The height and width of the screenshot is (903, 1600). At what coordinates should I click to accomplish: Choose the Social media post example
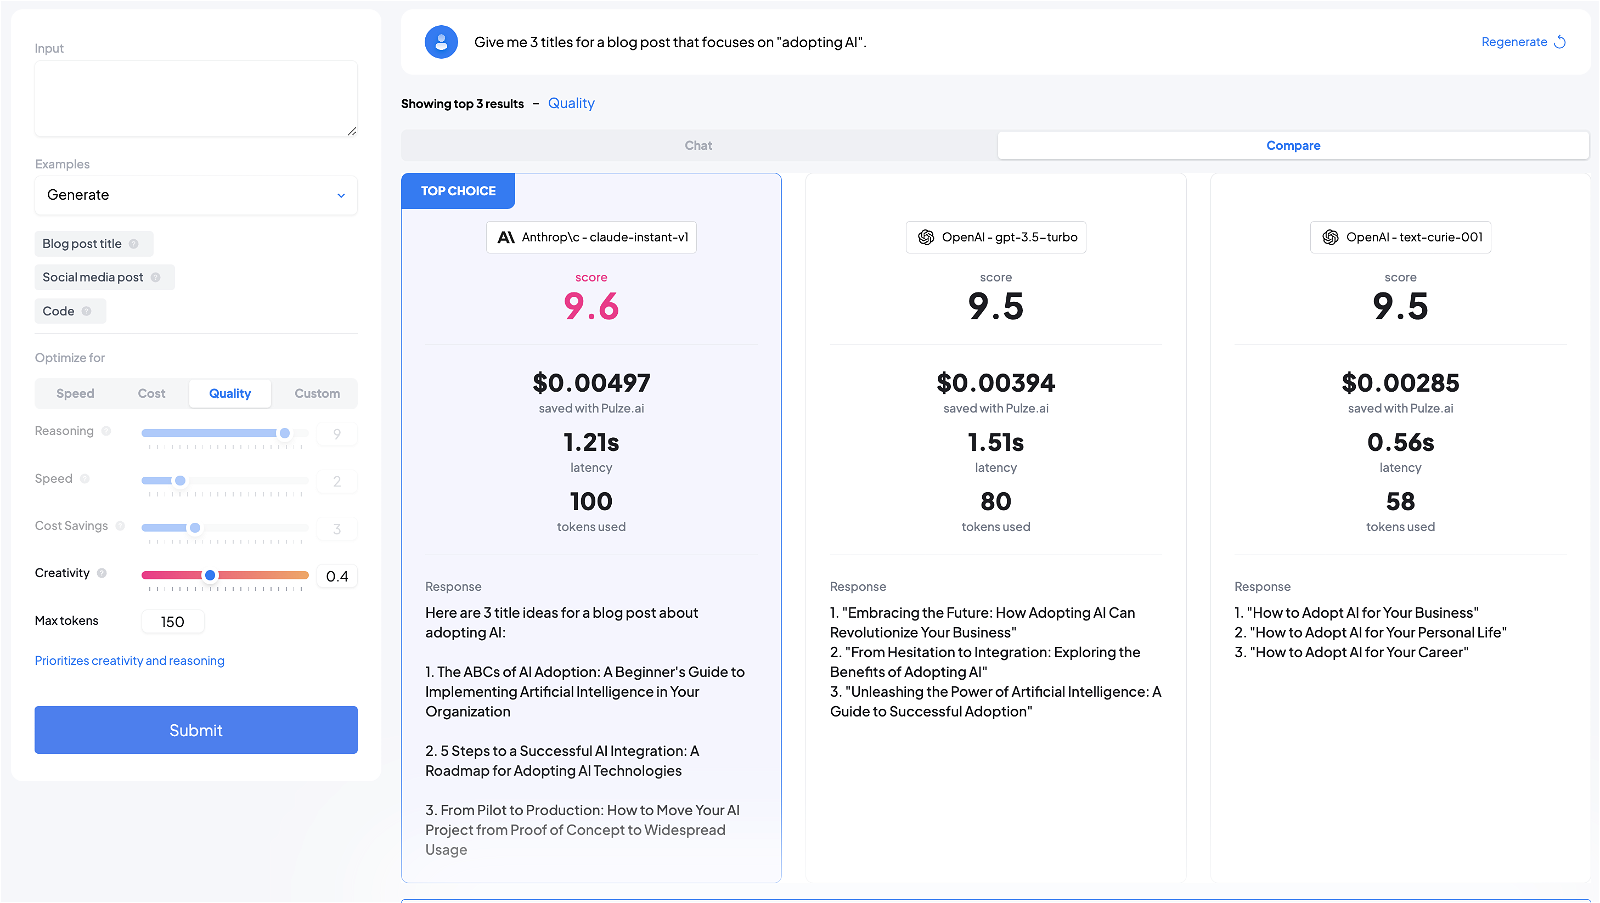click(x=104, y=278)
